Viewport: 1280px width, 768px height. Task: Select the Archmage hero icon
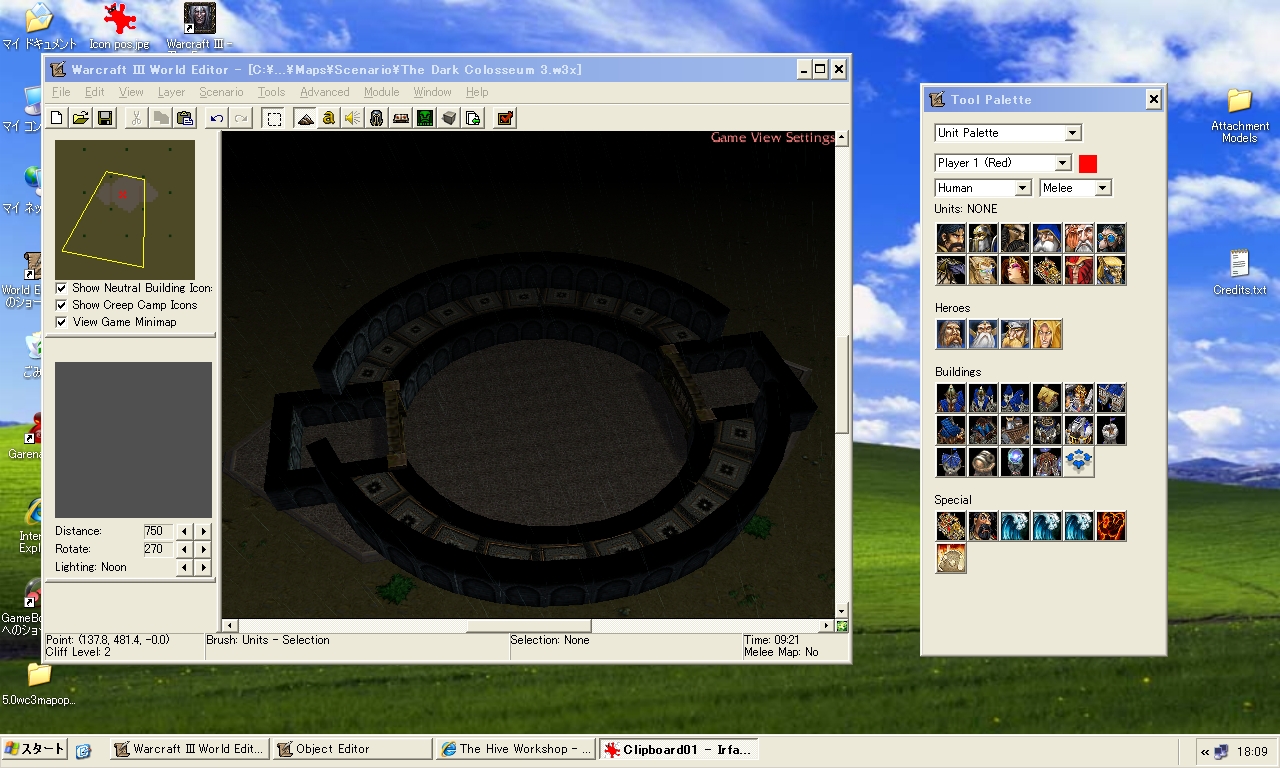[x=983, y=334]
